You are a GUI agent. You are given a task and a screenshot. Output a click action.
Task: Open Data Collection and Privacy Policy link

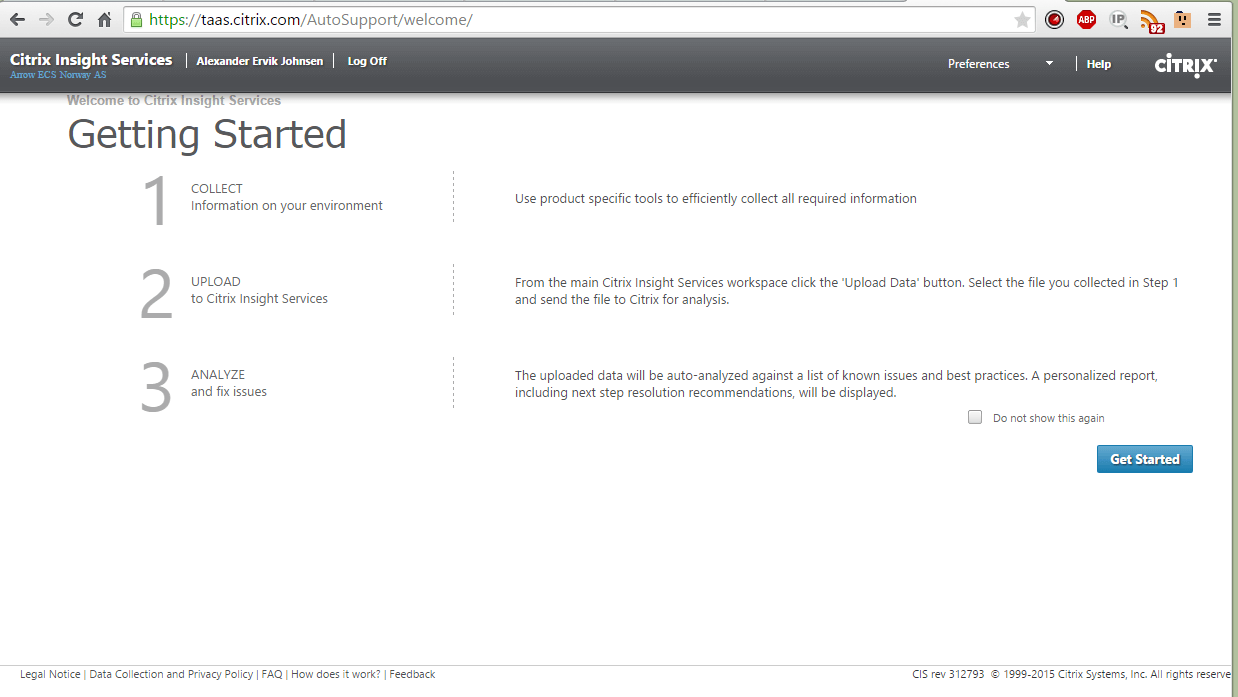coord(171,674)
